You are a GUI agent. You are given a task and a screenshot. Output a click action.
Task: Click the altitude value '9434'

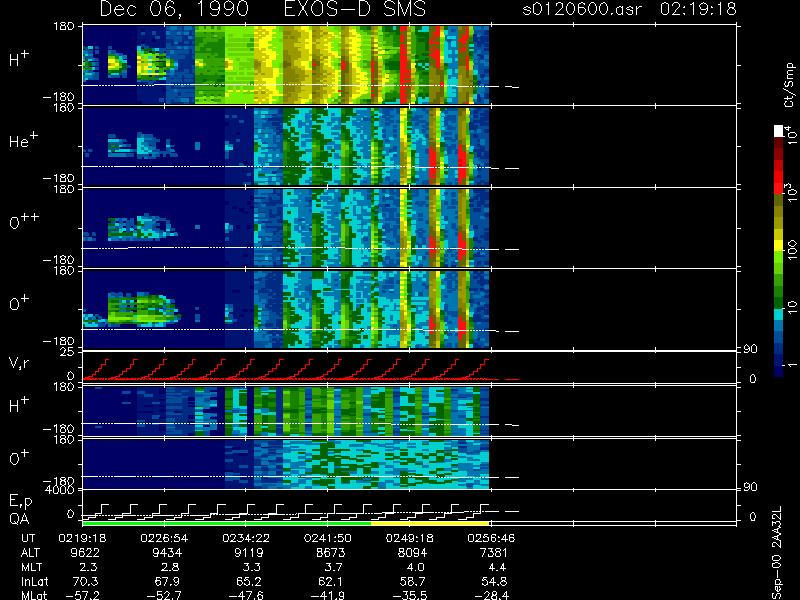(x=167, y=553)
